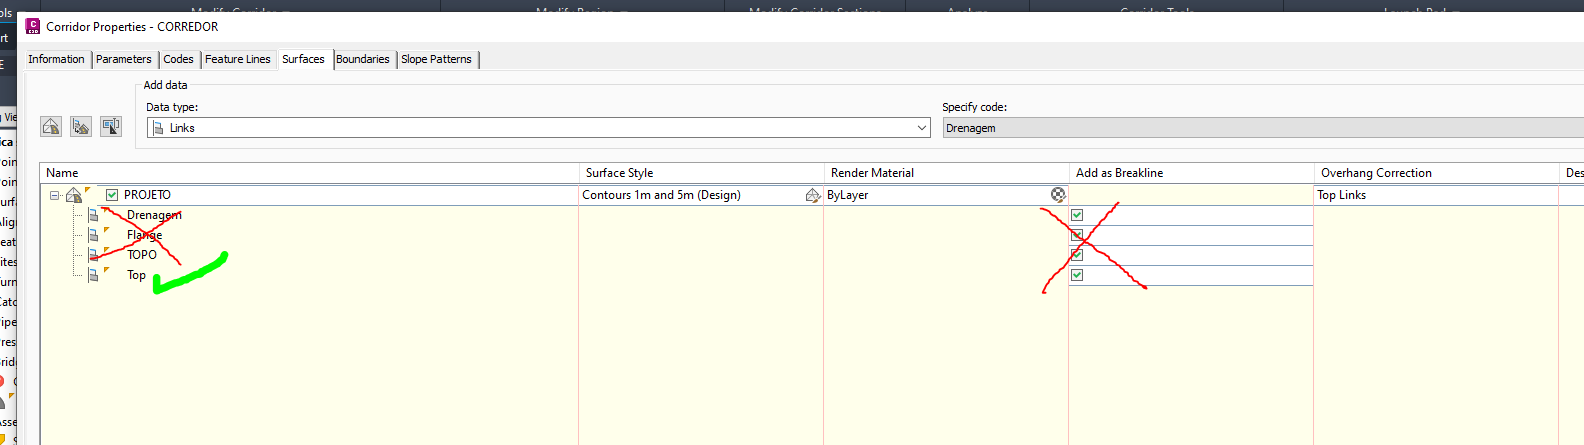This screenshot has height=445, width=1584.
Task: Switch to the Boundaries tab
Action: click(x=363, y=59)
